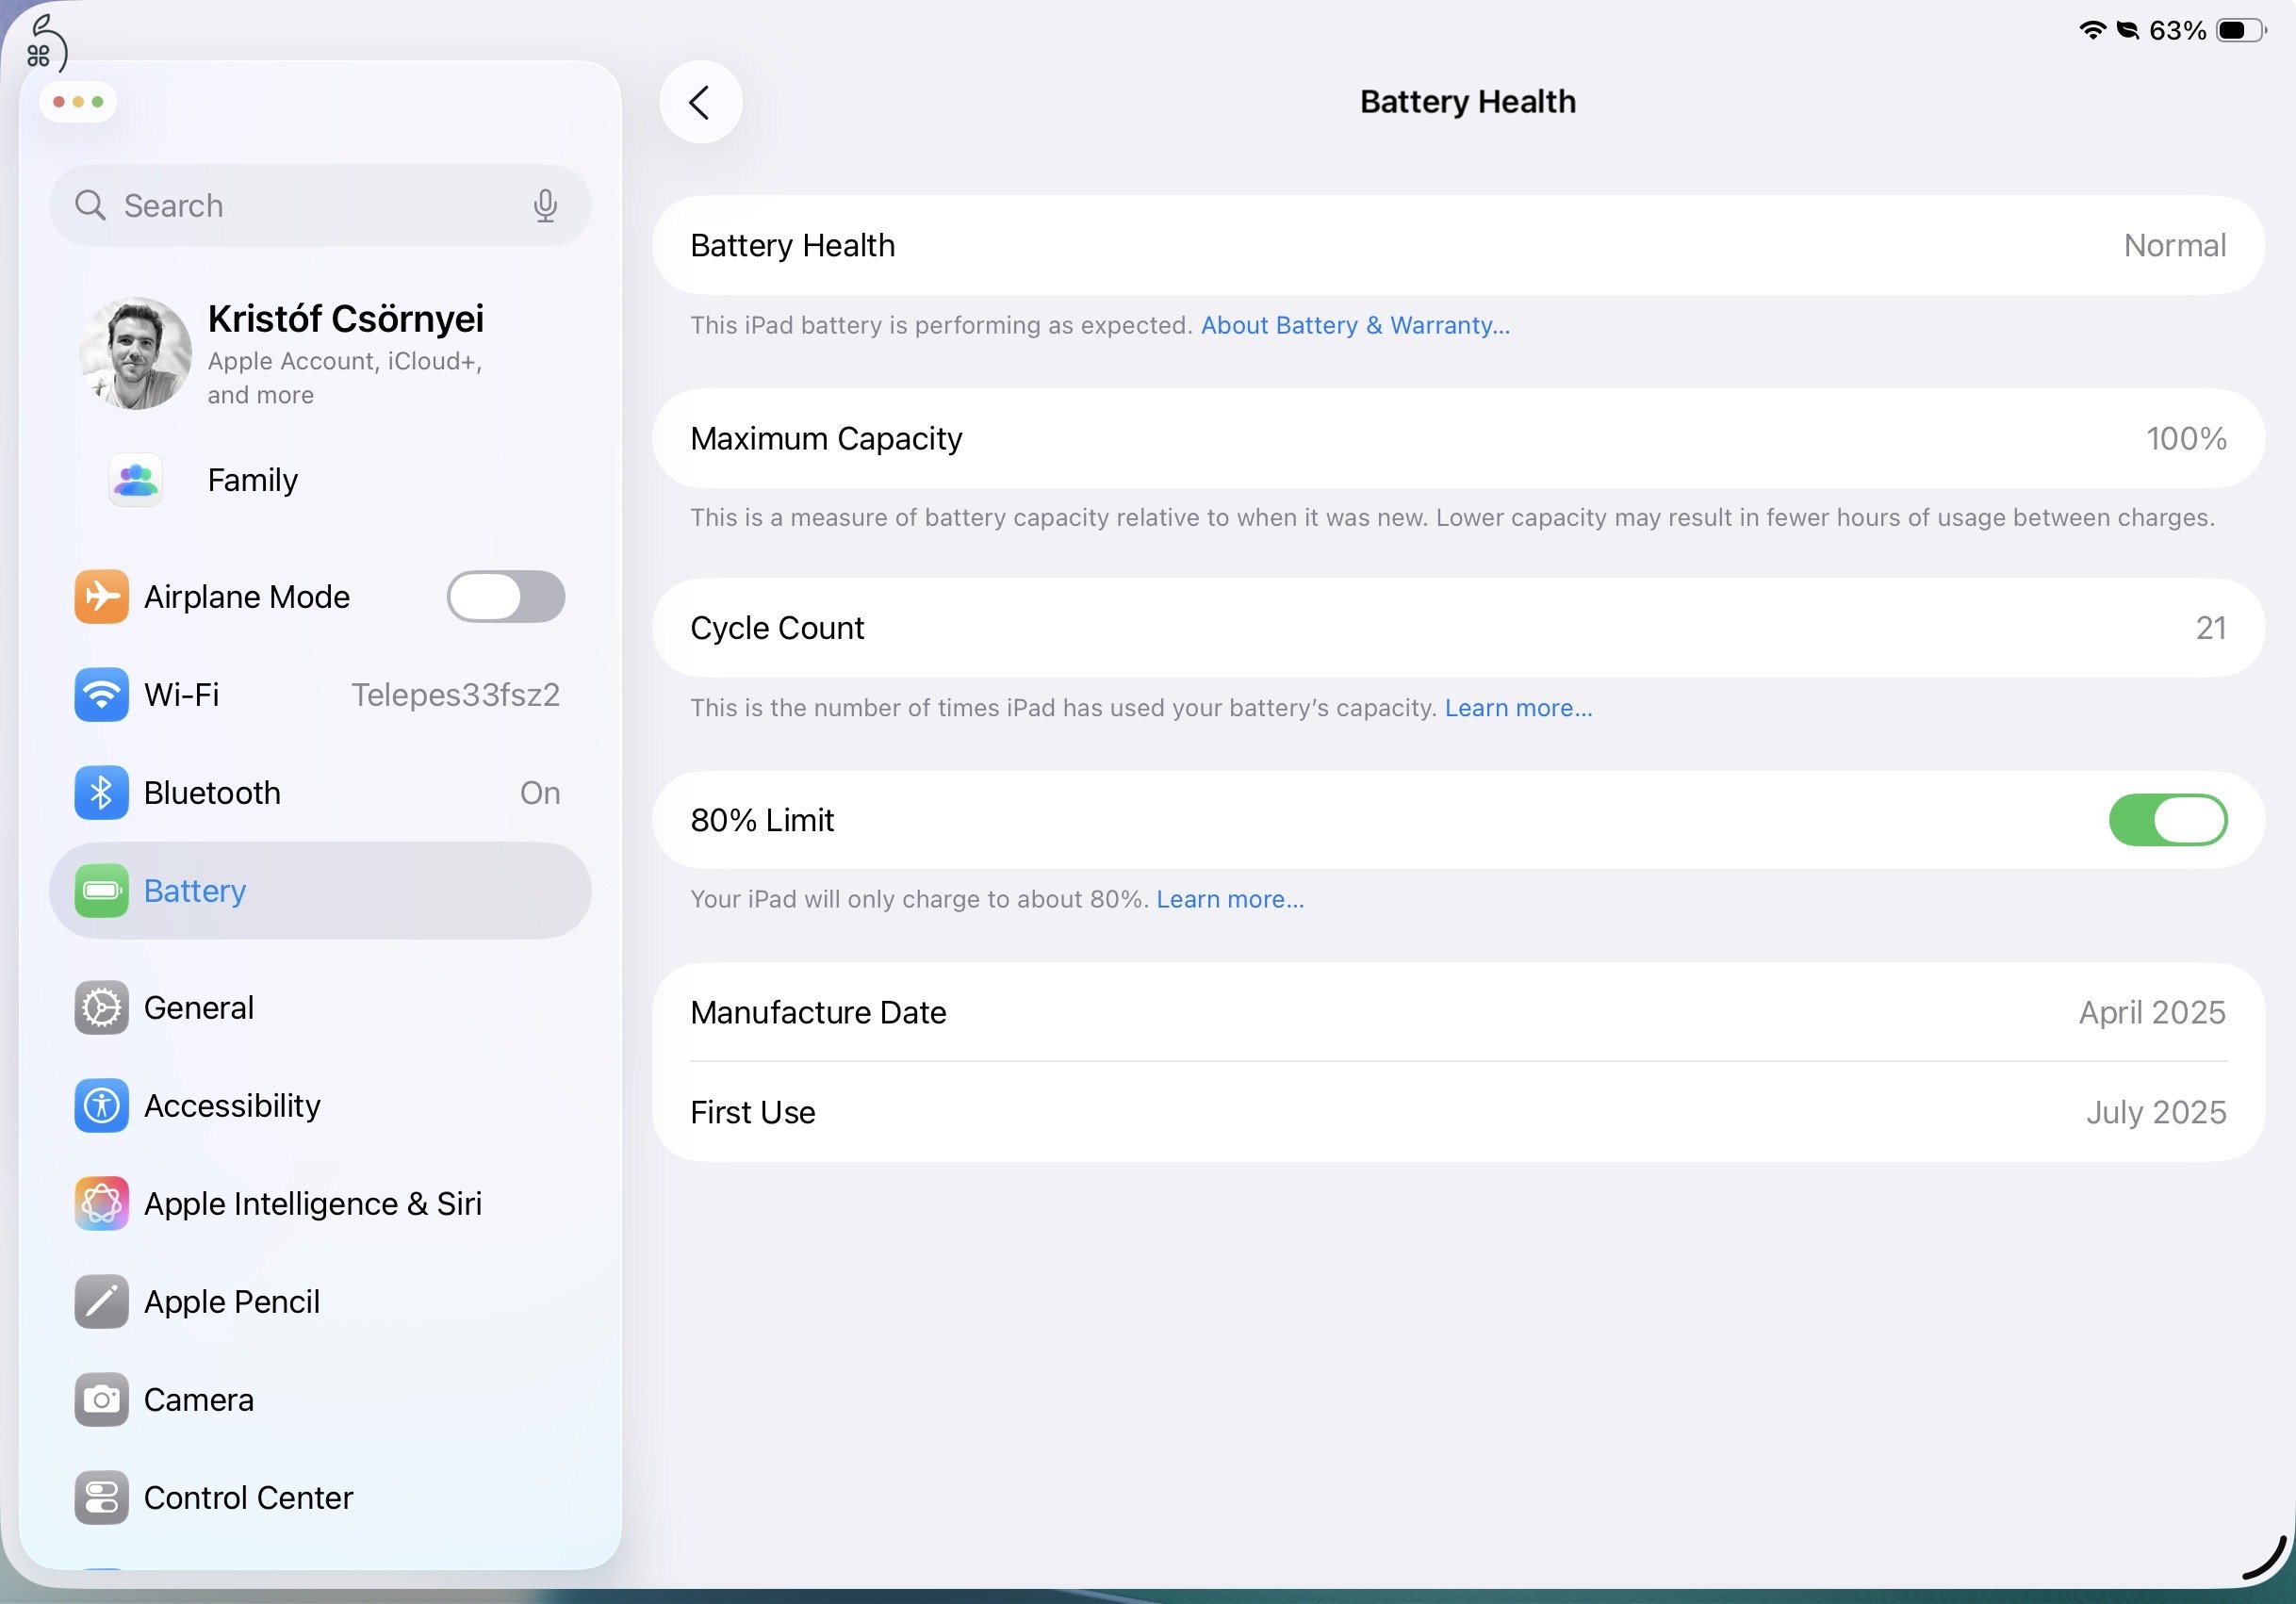The width and height of the screenshot is (2296, 1604).
Task: Open the Camera settings icon
Action: click(x=101, y=1399)
